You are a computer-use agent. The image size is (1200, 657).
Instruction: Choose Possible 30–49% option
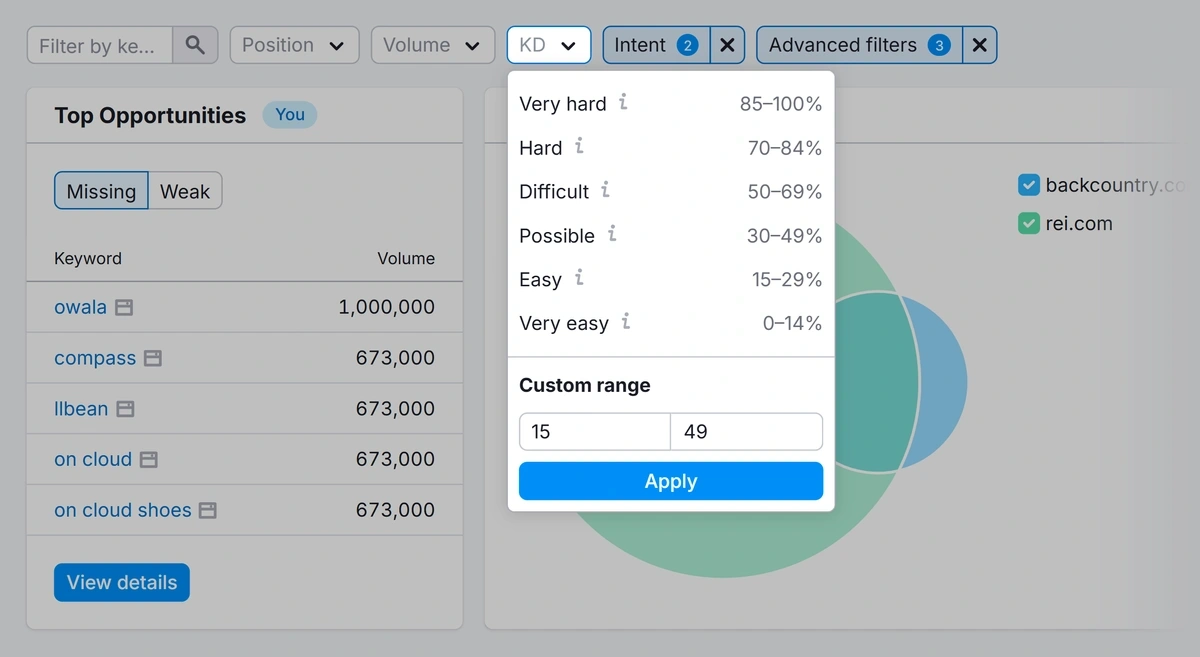pyautogui.click(x=671, y=235)
